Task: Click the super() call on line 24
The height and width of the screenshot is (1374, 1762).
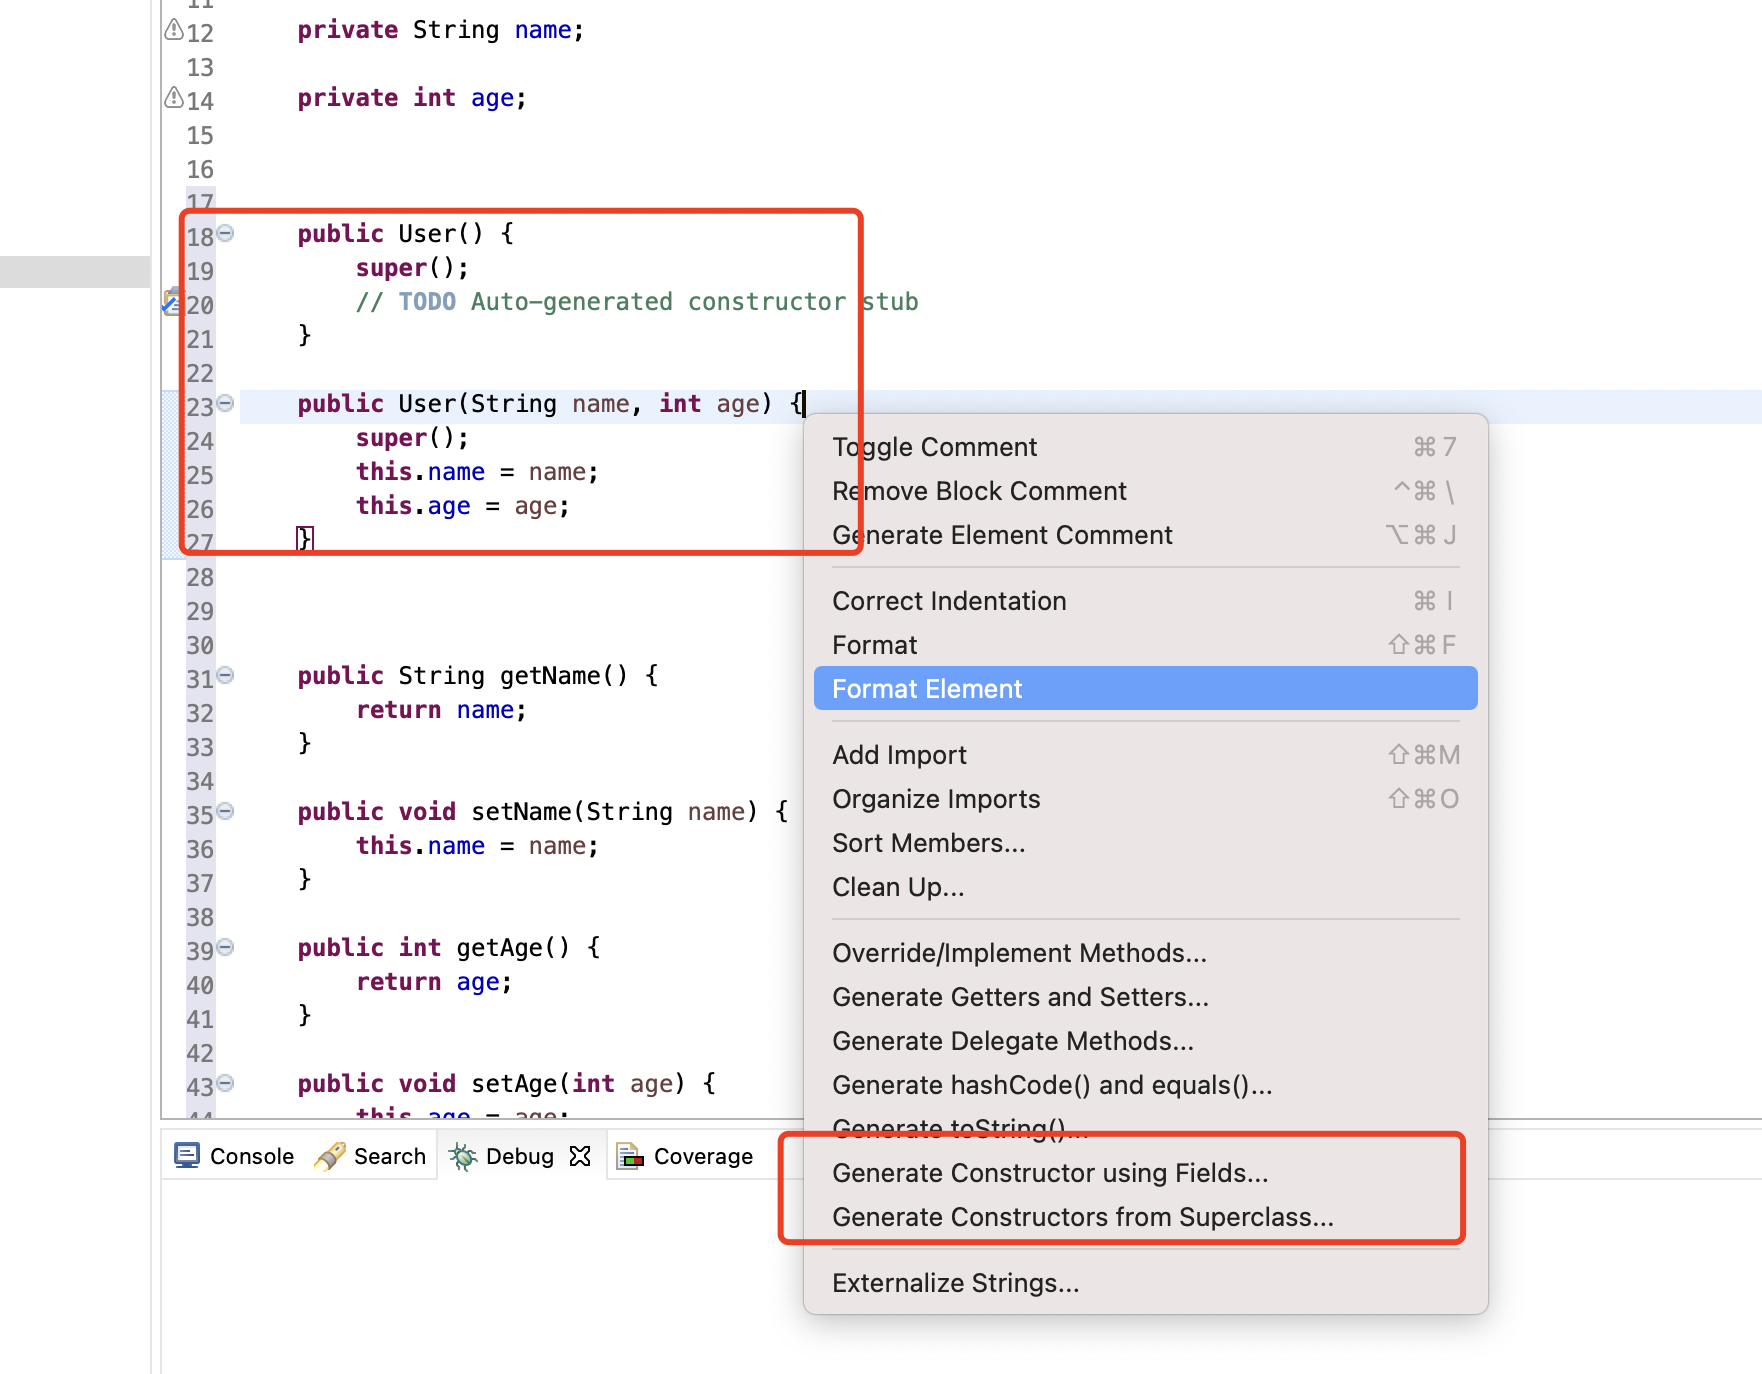Action: (x=412, y=438)
